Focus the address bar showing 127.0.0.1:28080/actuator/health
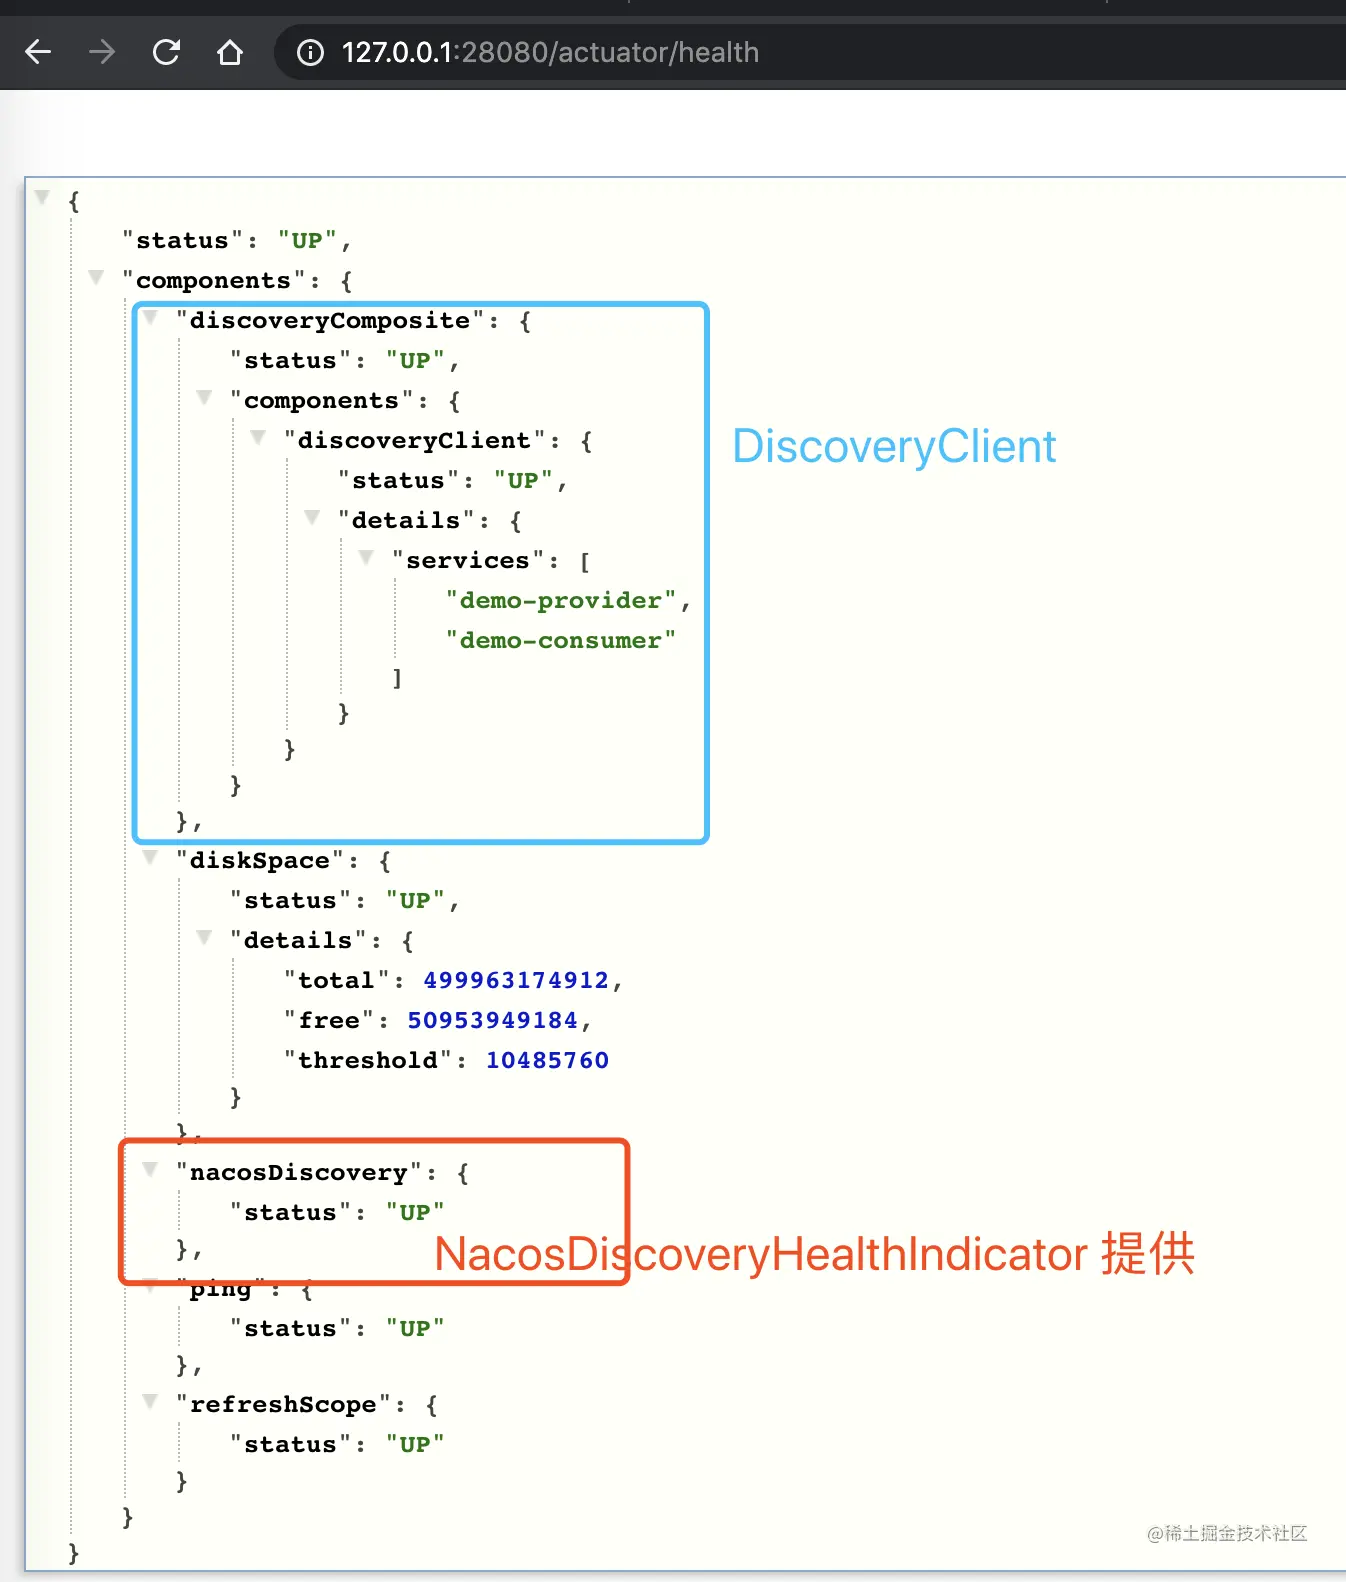Image resolution: width=1346 pixels, height=1582 pixels. 810,52
